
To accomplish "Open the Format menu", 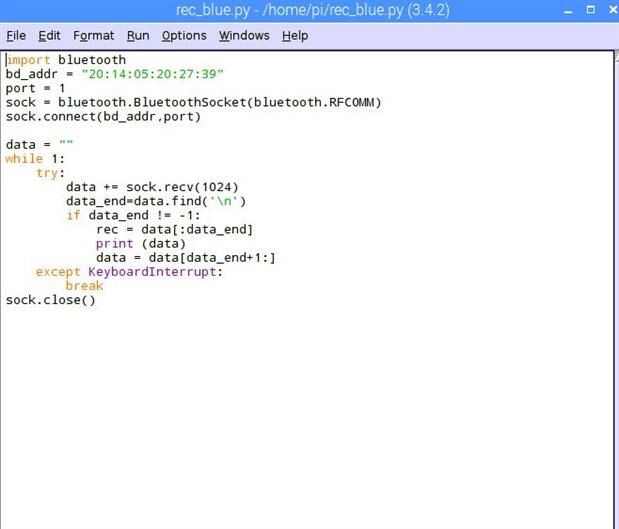I will 94,36.
